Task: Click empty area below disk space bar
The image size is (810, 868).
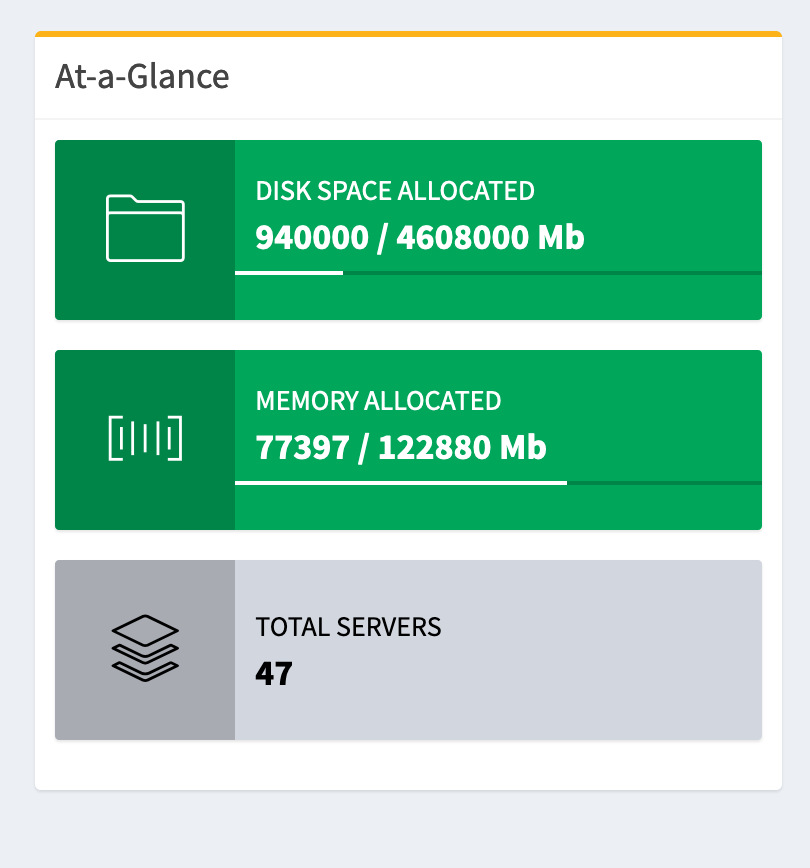Action: 500,298
